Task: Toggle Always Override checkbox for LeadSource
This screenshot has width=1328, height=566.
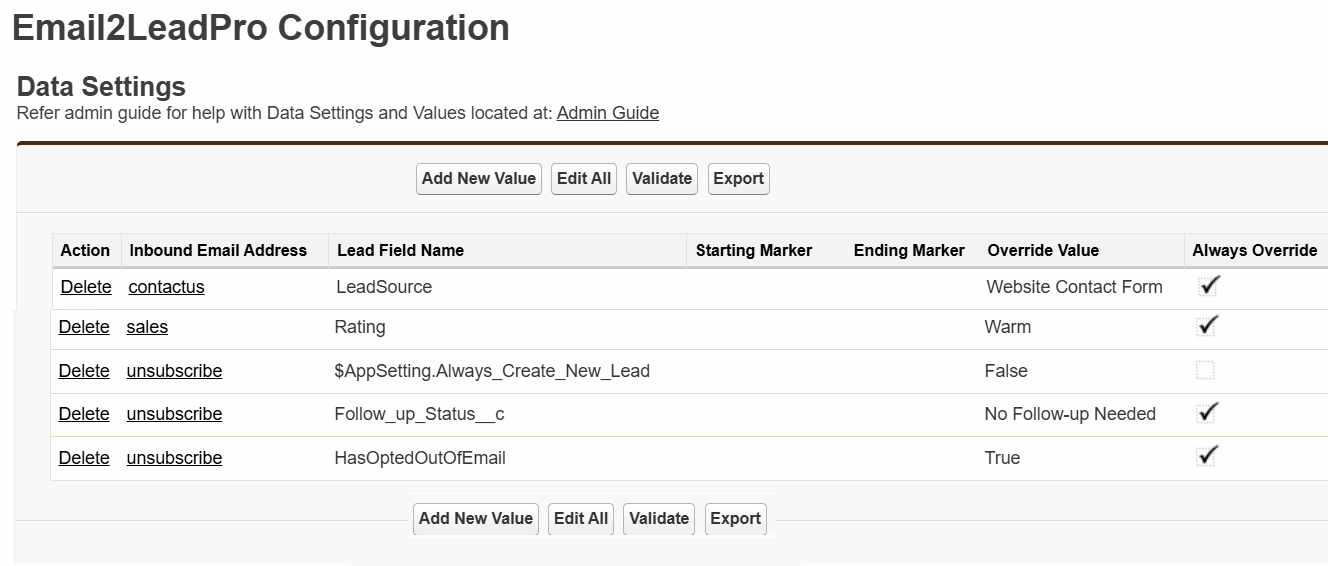Action: click(x=1208, y=286)
